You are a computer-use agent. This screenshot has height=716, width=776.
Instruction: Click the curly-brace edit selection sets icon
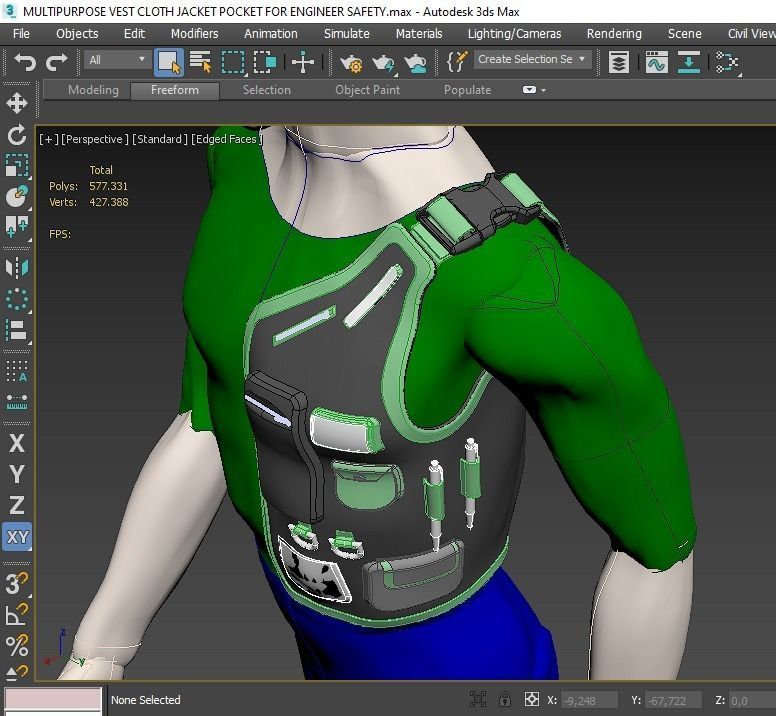pyautogui.click(x=456, y=62)
